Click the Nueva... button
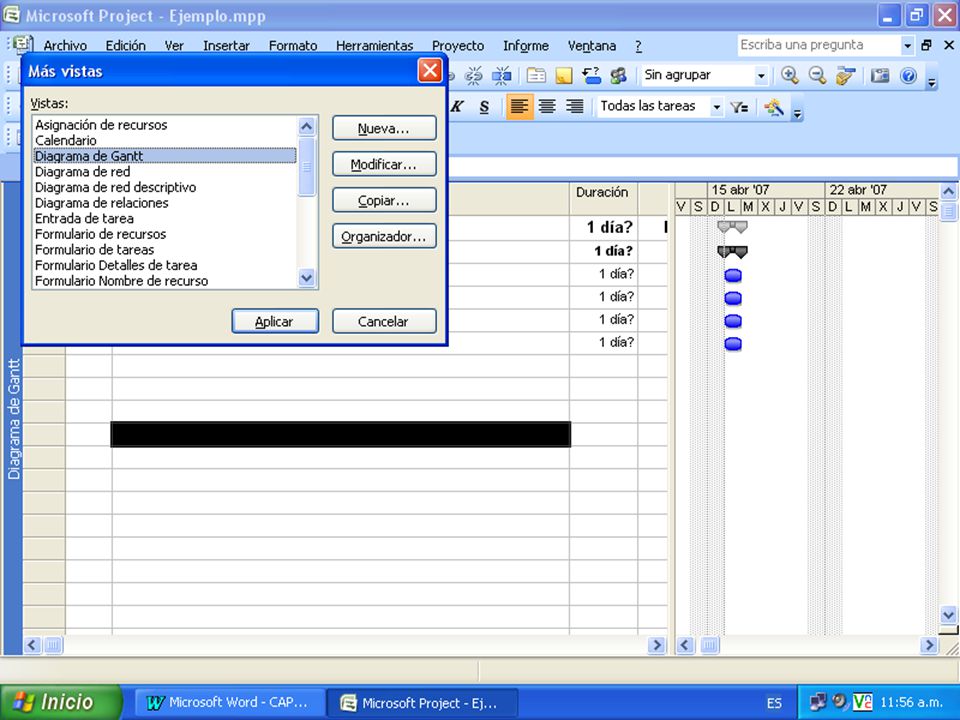The height and width of the screenshot is (720, 960). [x=384, y=129]
